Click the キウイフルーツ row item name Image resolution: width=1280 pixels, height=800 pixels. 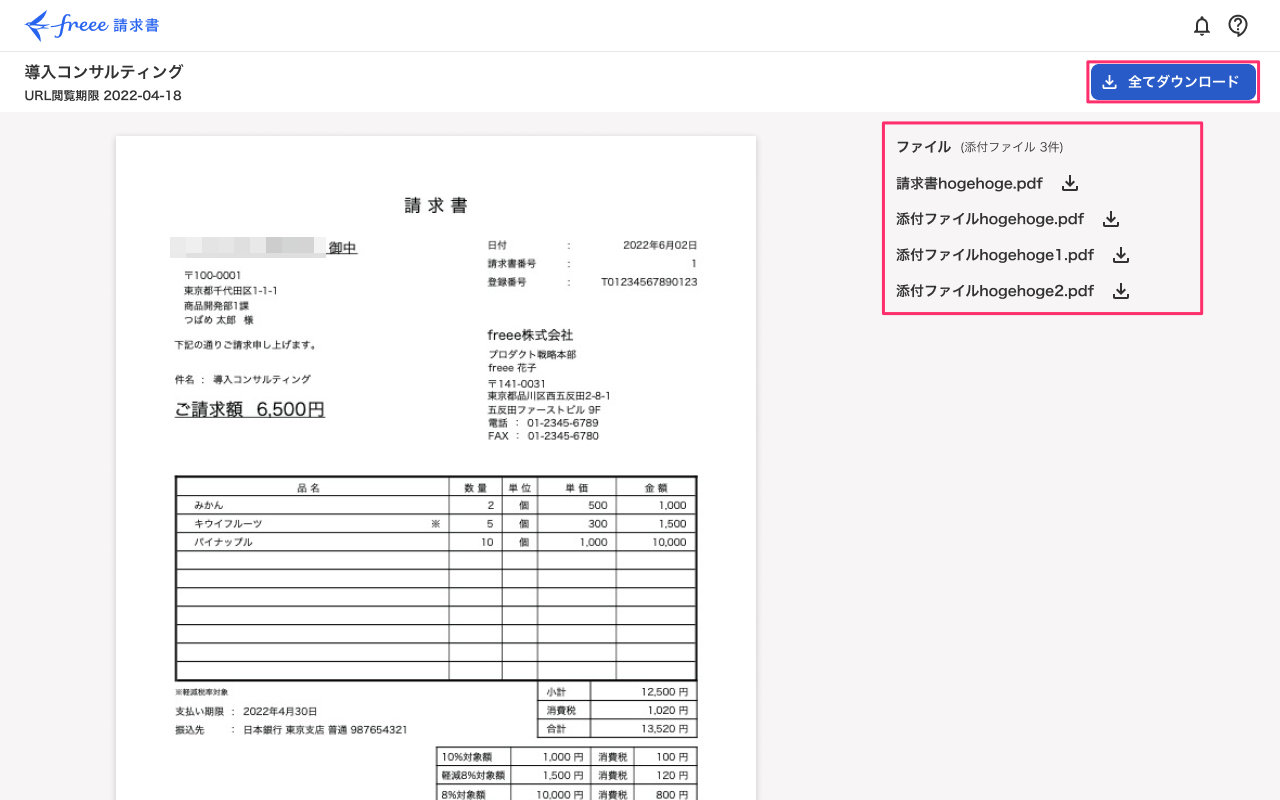pyautogui.click(x=228, y=523)
